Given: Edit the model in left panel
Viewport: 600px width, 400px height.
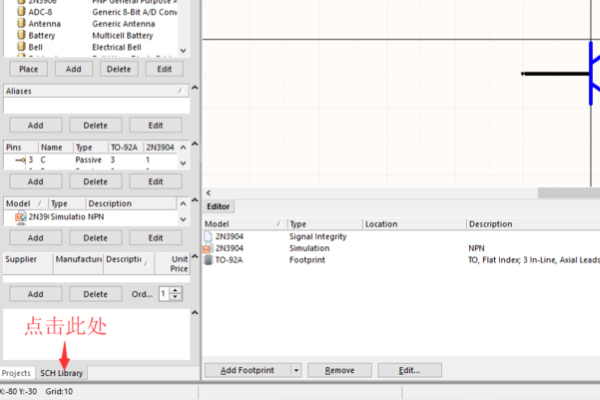Looking at the screenshot, I should [x=156, y=238].
